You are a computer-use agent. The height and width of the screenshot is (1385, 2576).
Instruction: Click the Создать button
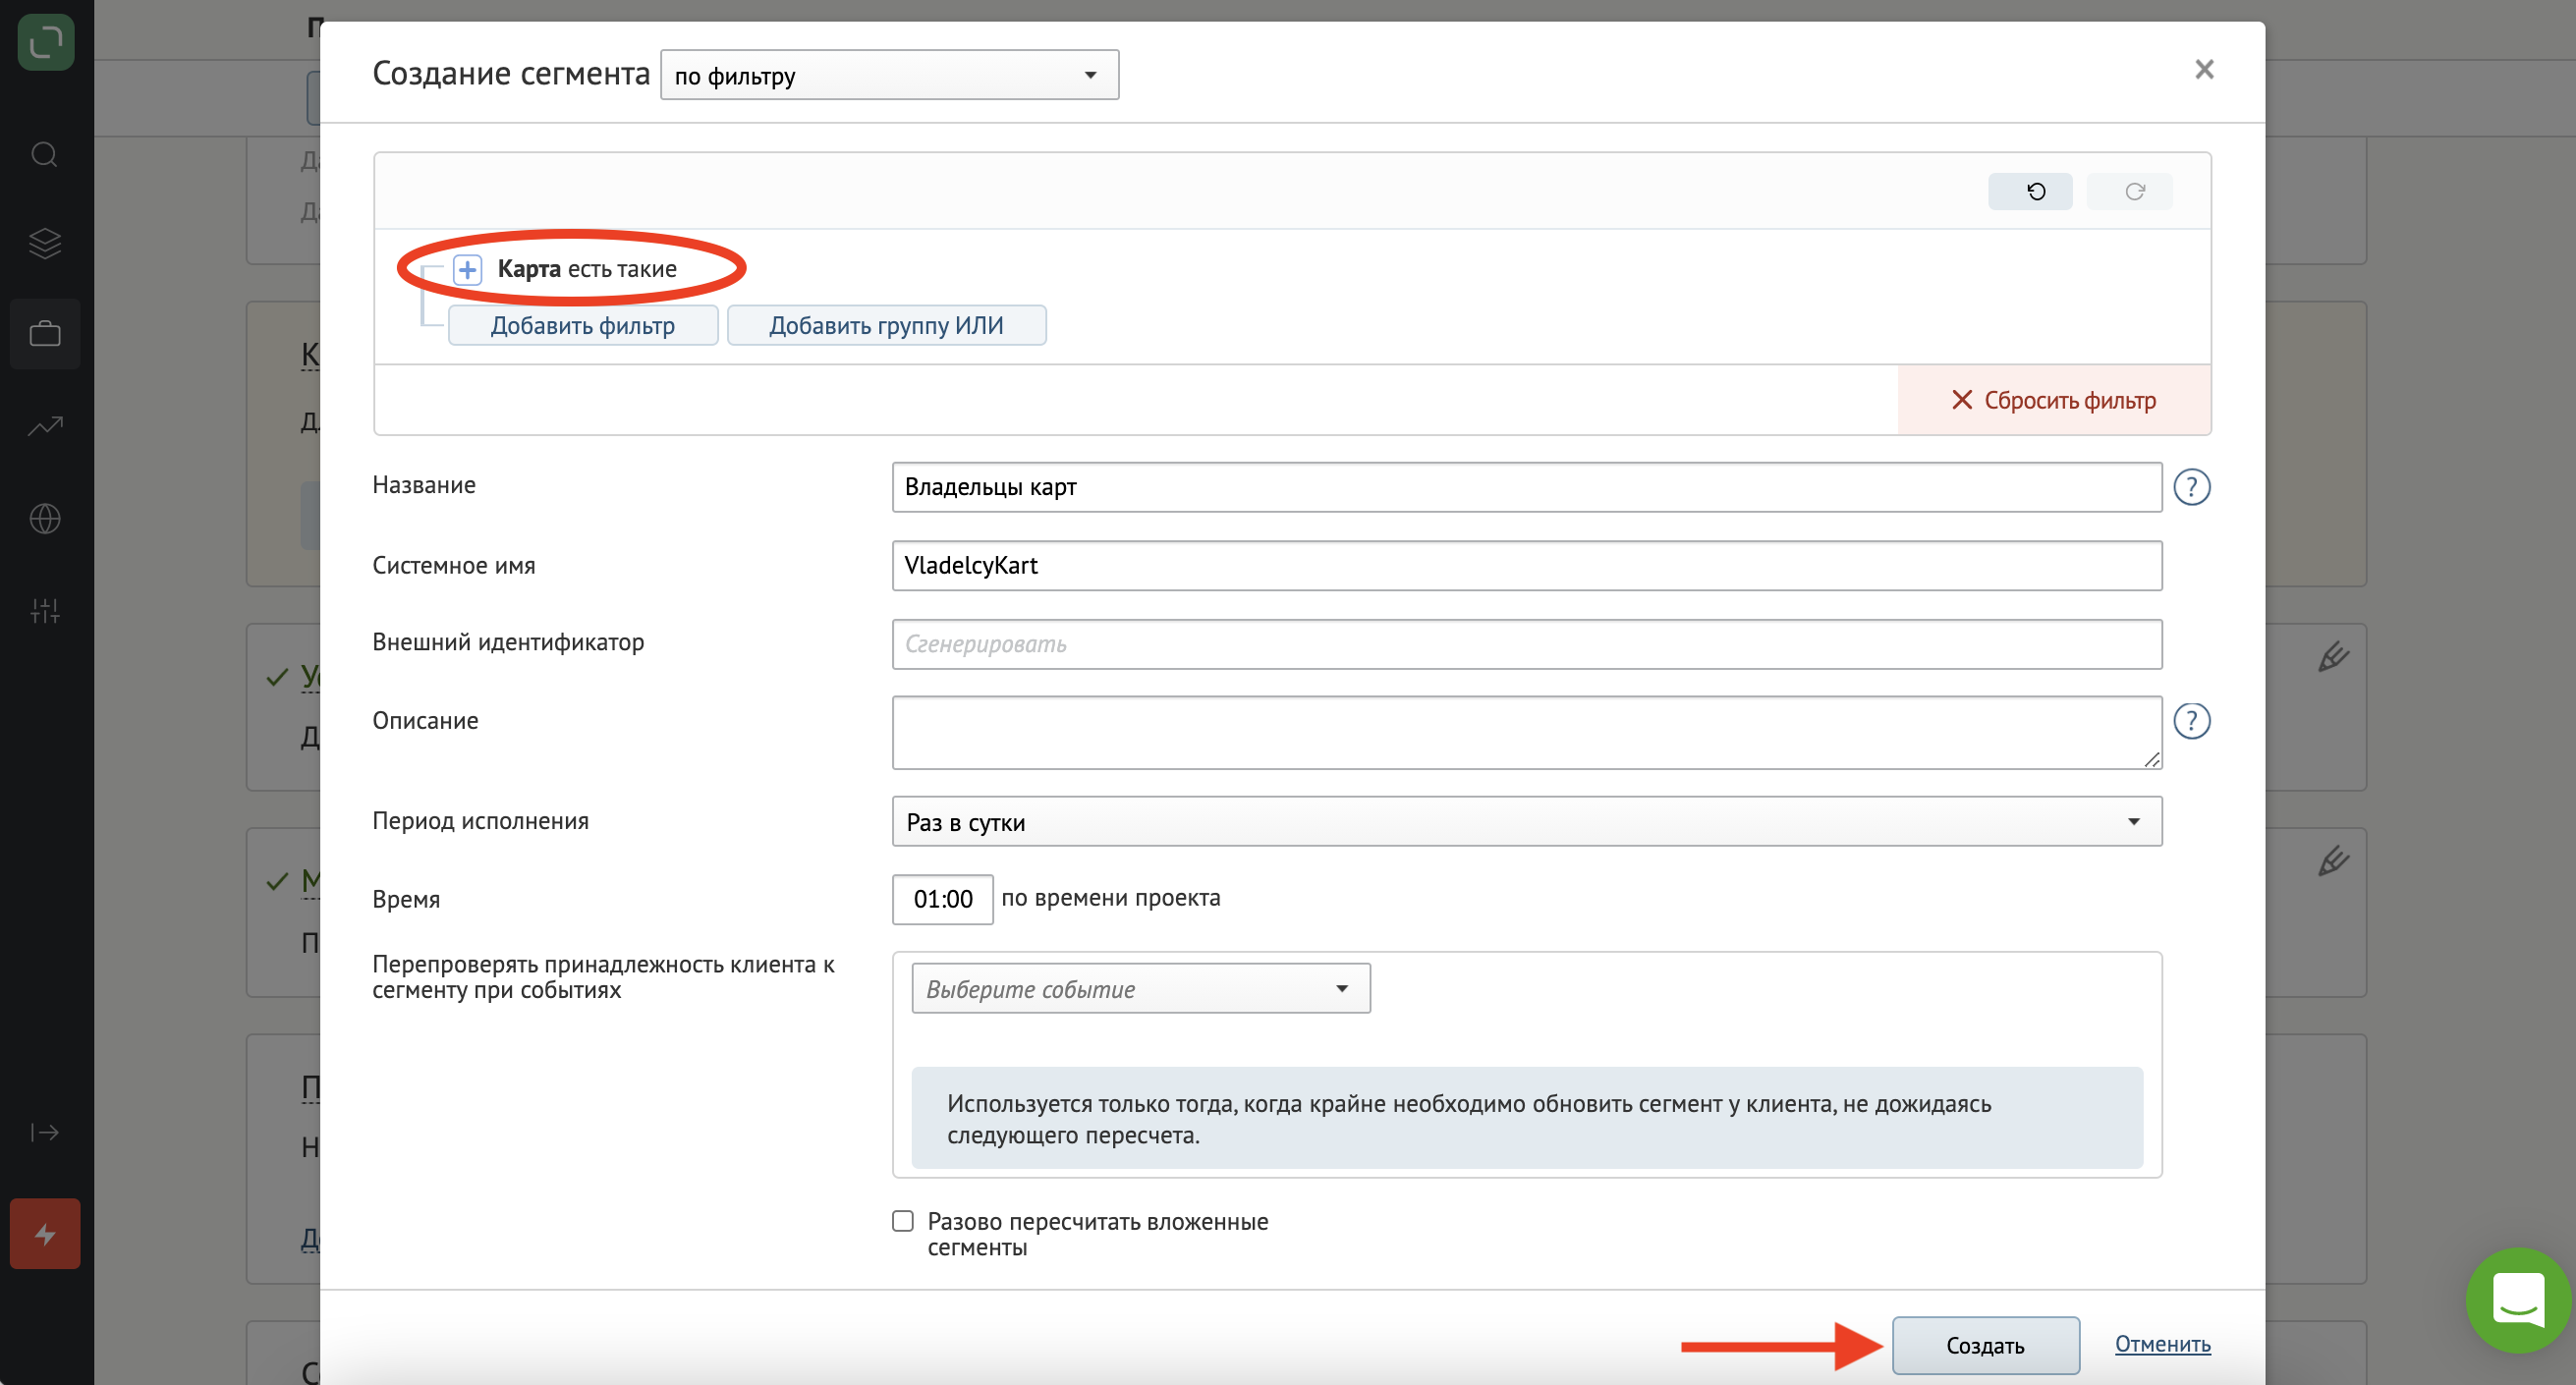(1985, 1345)
